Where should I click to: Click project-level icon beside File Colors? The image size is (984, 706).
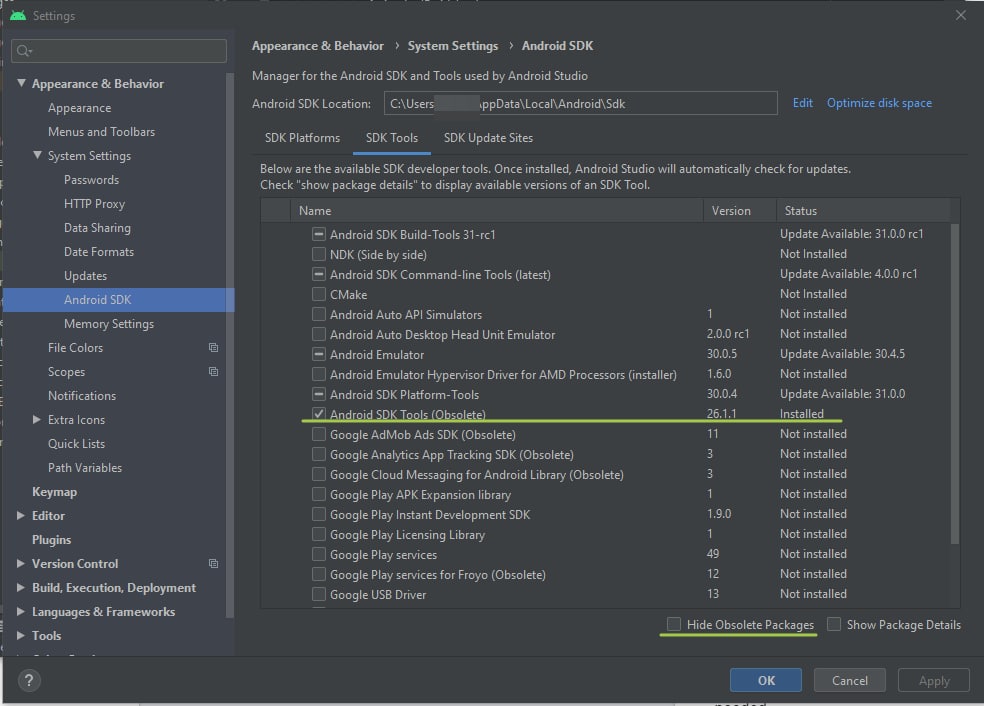(x=213, y=348)
